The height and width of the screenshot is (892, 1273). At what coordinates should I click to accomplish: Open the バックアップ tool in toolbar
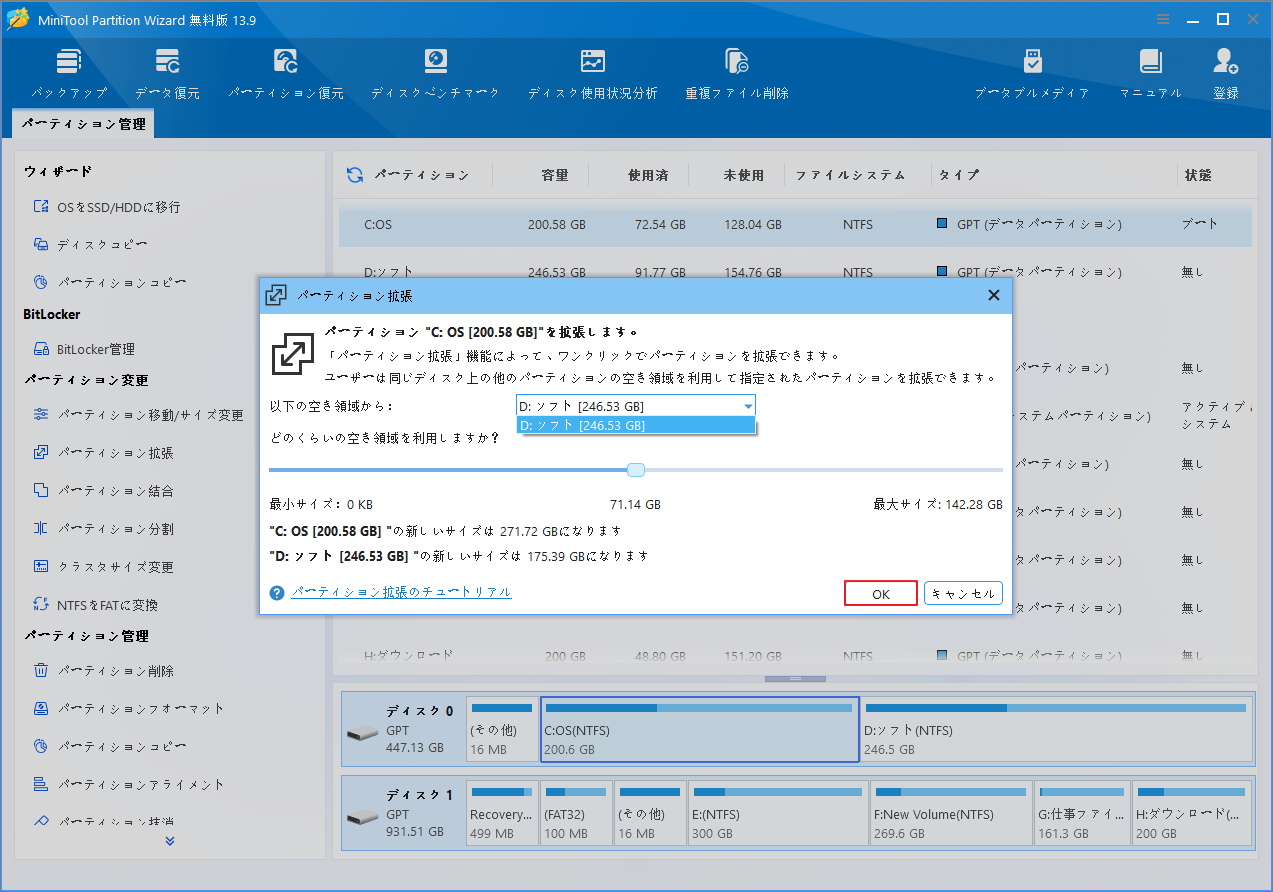click(68, 73)
